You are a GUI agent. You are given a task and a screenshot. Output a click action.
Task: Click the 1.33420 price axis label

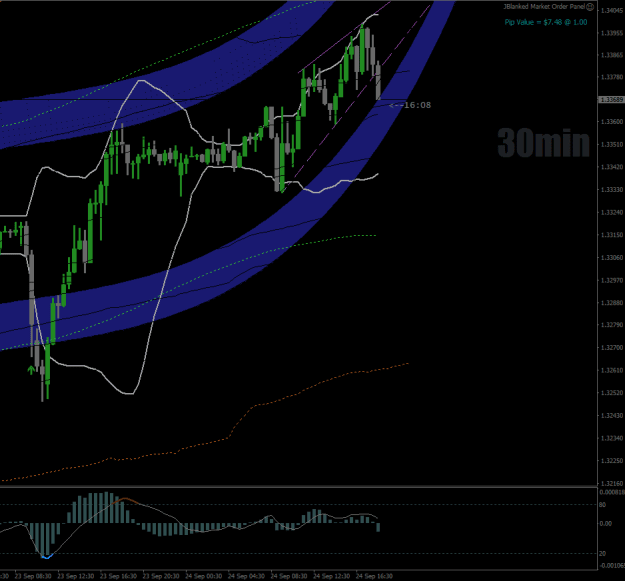(x=613, y=167)
